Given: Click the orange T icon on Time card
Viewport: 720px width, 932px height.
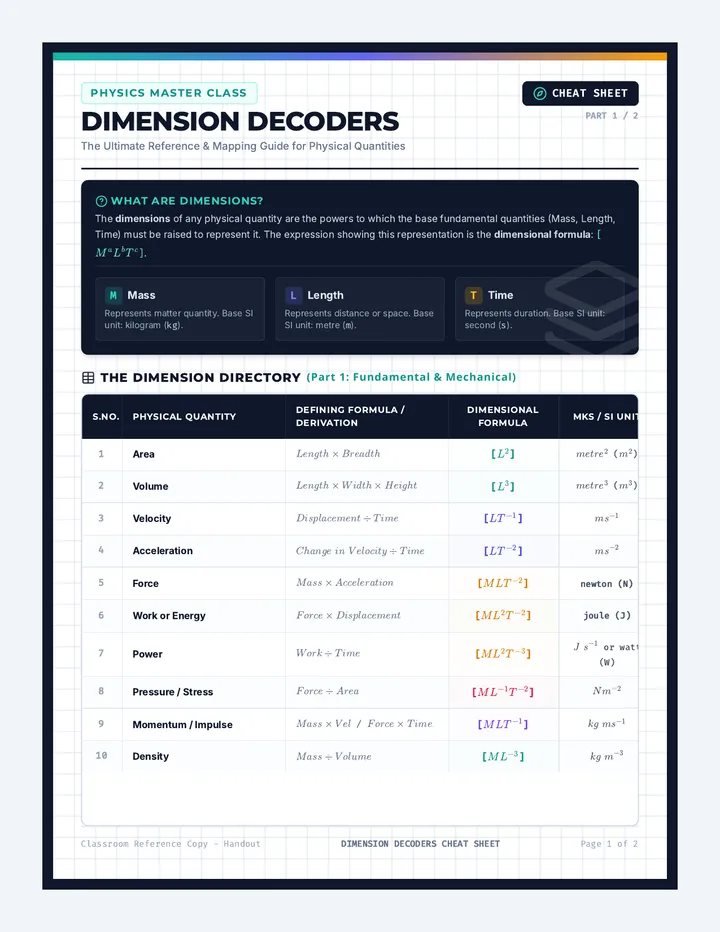Looking at the screenshot, I should (473, 295).
